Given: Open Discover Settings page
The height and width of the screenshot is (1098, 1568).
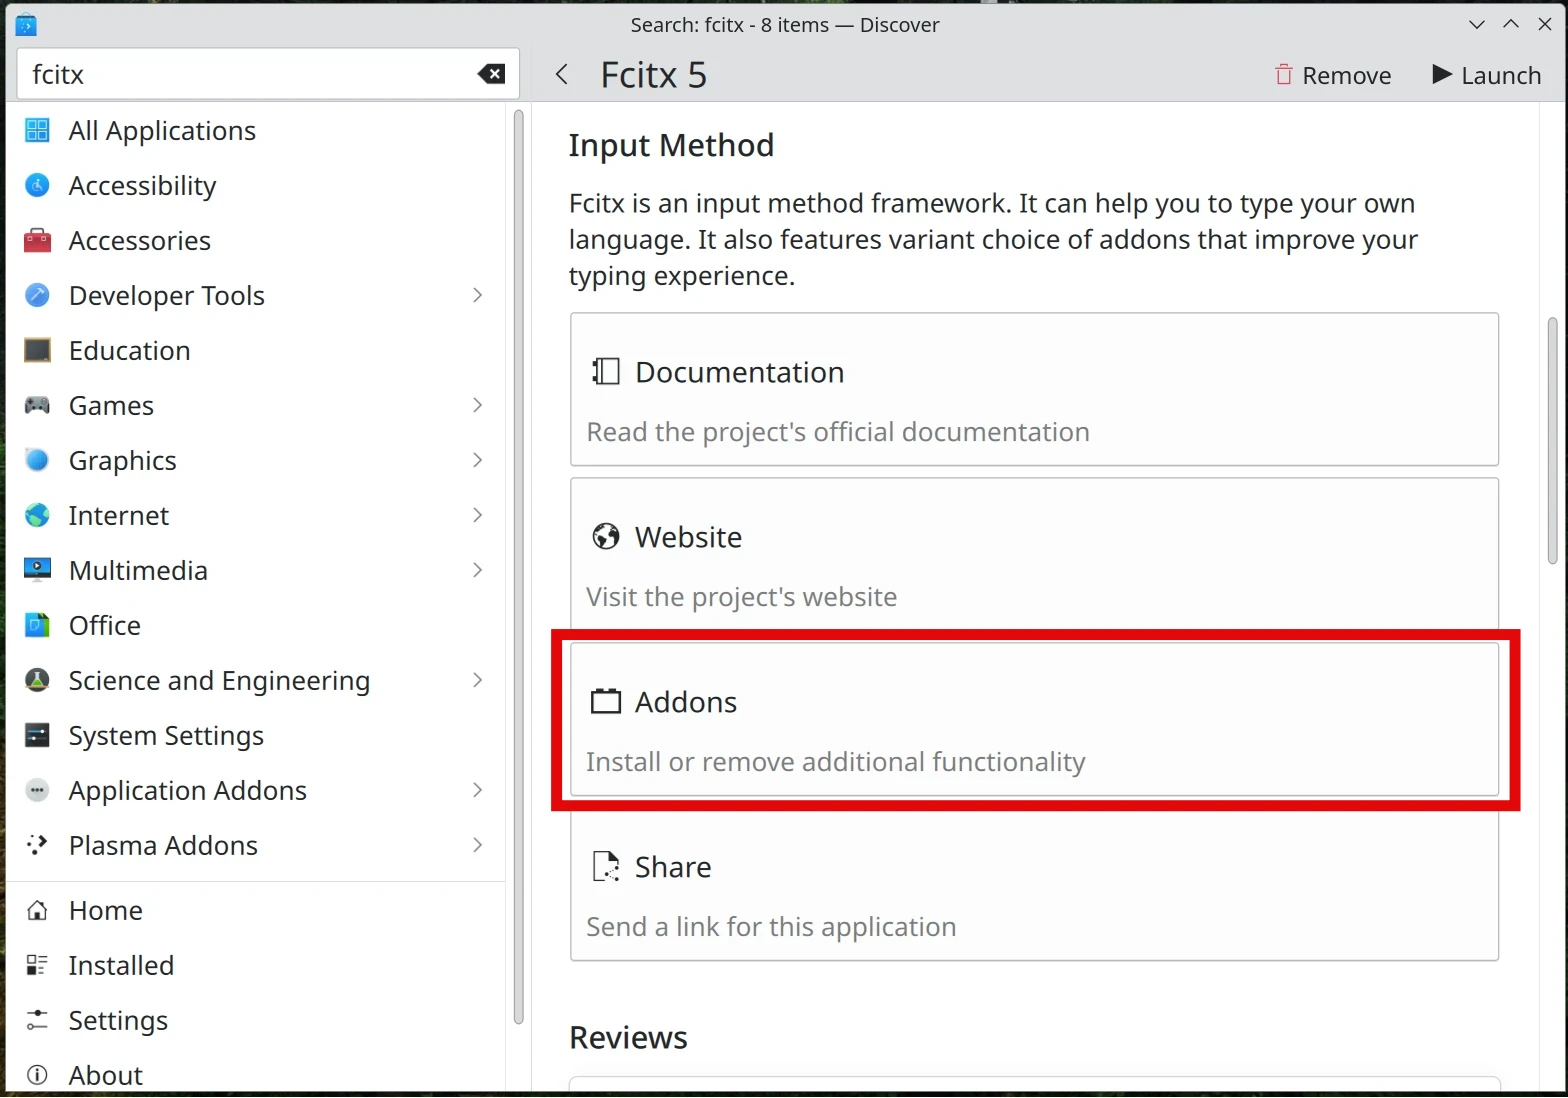Looking at the screenshot, I should pyautogui.click(x=255, y=1020).
